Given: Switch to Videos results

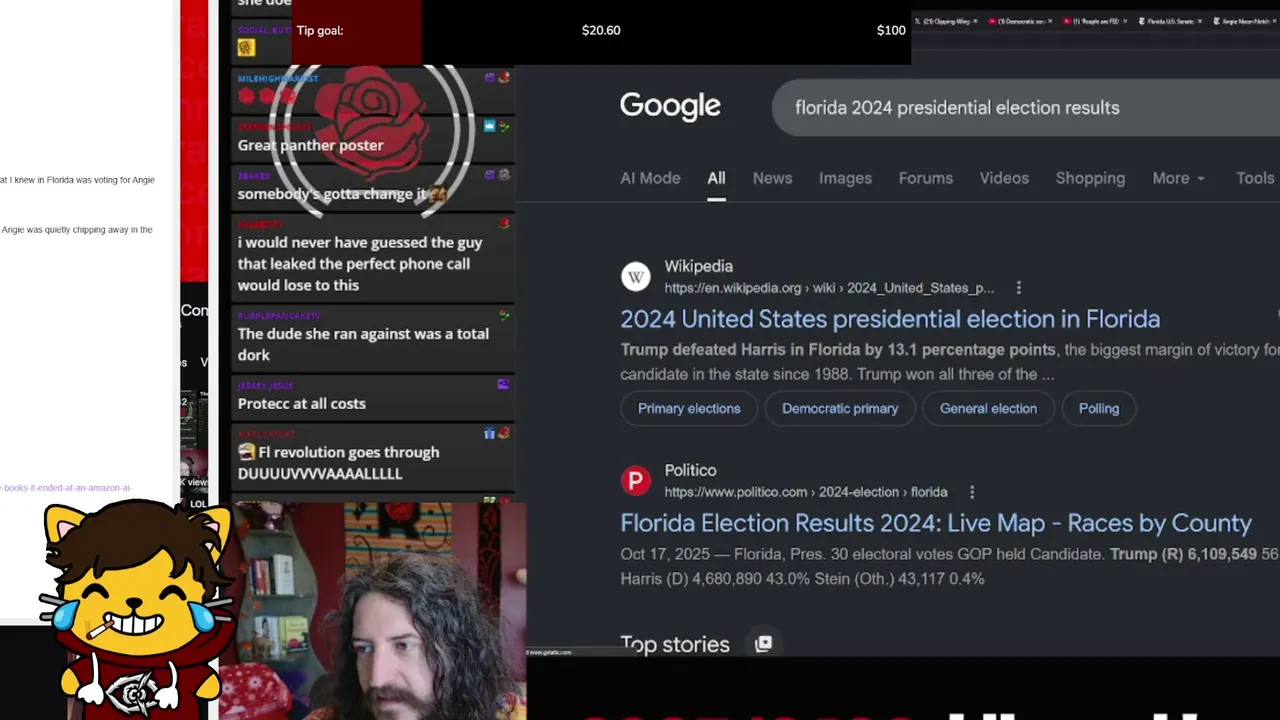Looking at the screenshot, I should (1004, 178).
